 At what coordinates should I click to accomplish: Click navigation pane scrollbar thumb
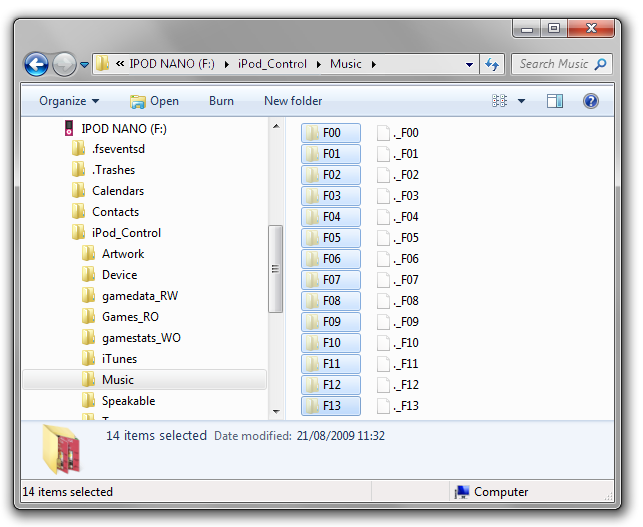pos(276,269)
